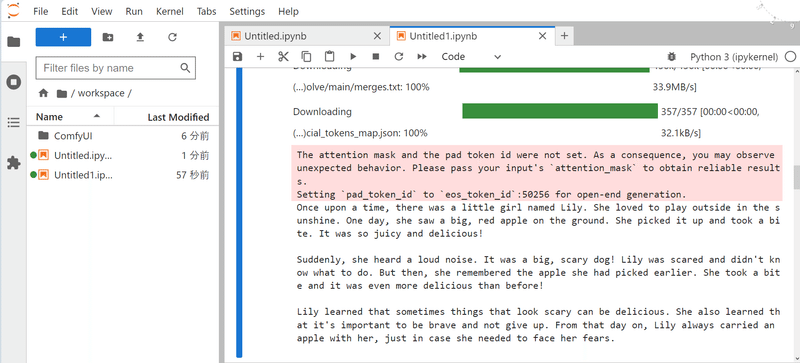Screen dimensions: 800x363
Task: Copy the selected cell
Action: pyautogui.click(x=306, y=57)
